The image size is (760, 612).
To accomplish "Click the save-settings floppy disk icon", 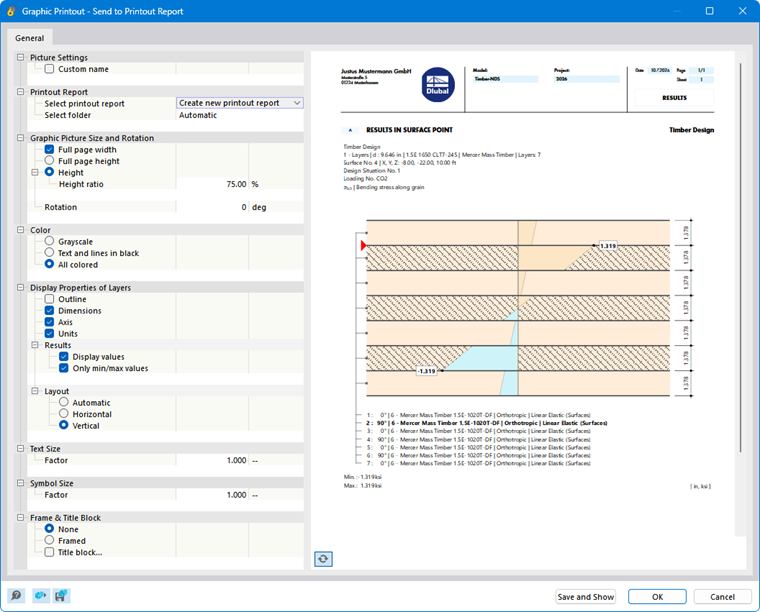I will tap(62, 596).
